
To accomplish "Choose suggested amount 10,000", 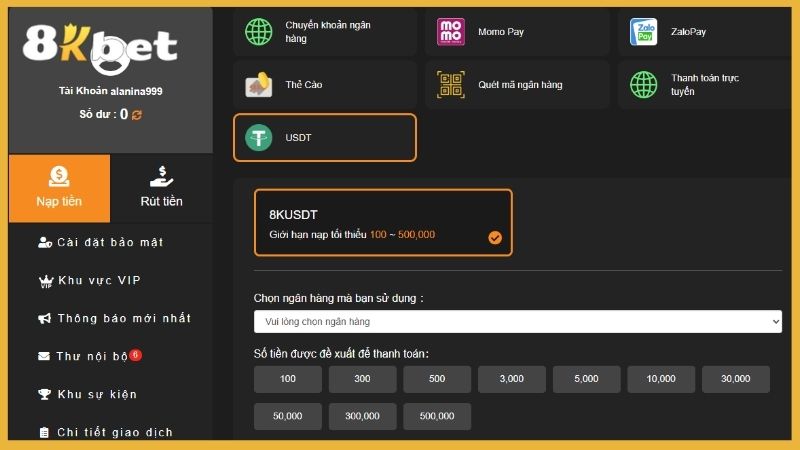I will point(661,379).
